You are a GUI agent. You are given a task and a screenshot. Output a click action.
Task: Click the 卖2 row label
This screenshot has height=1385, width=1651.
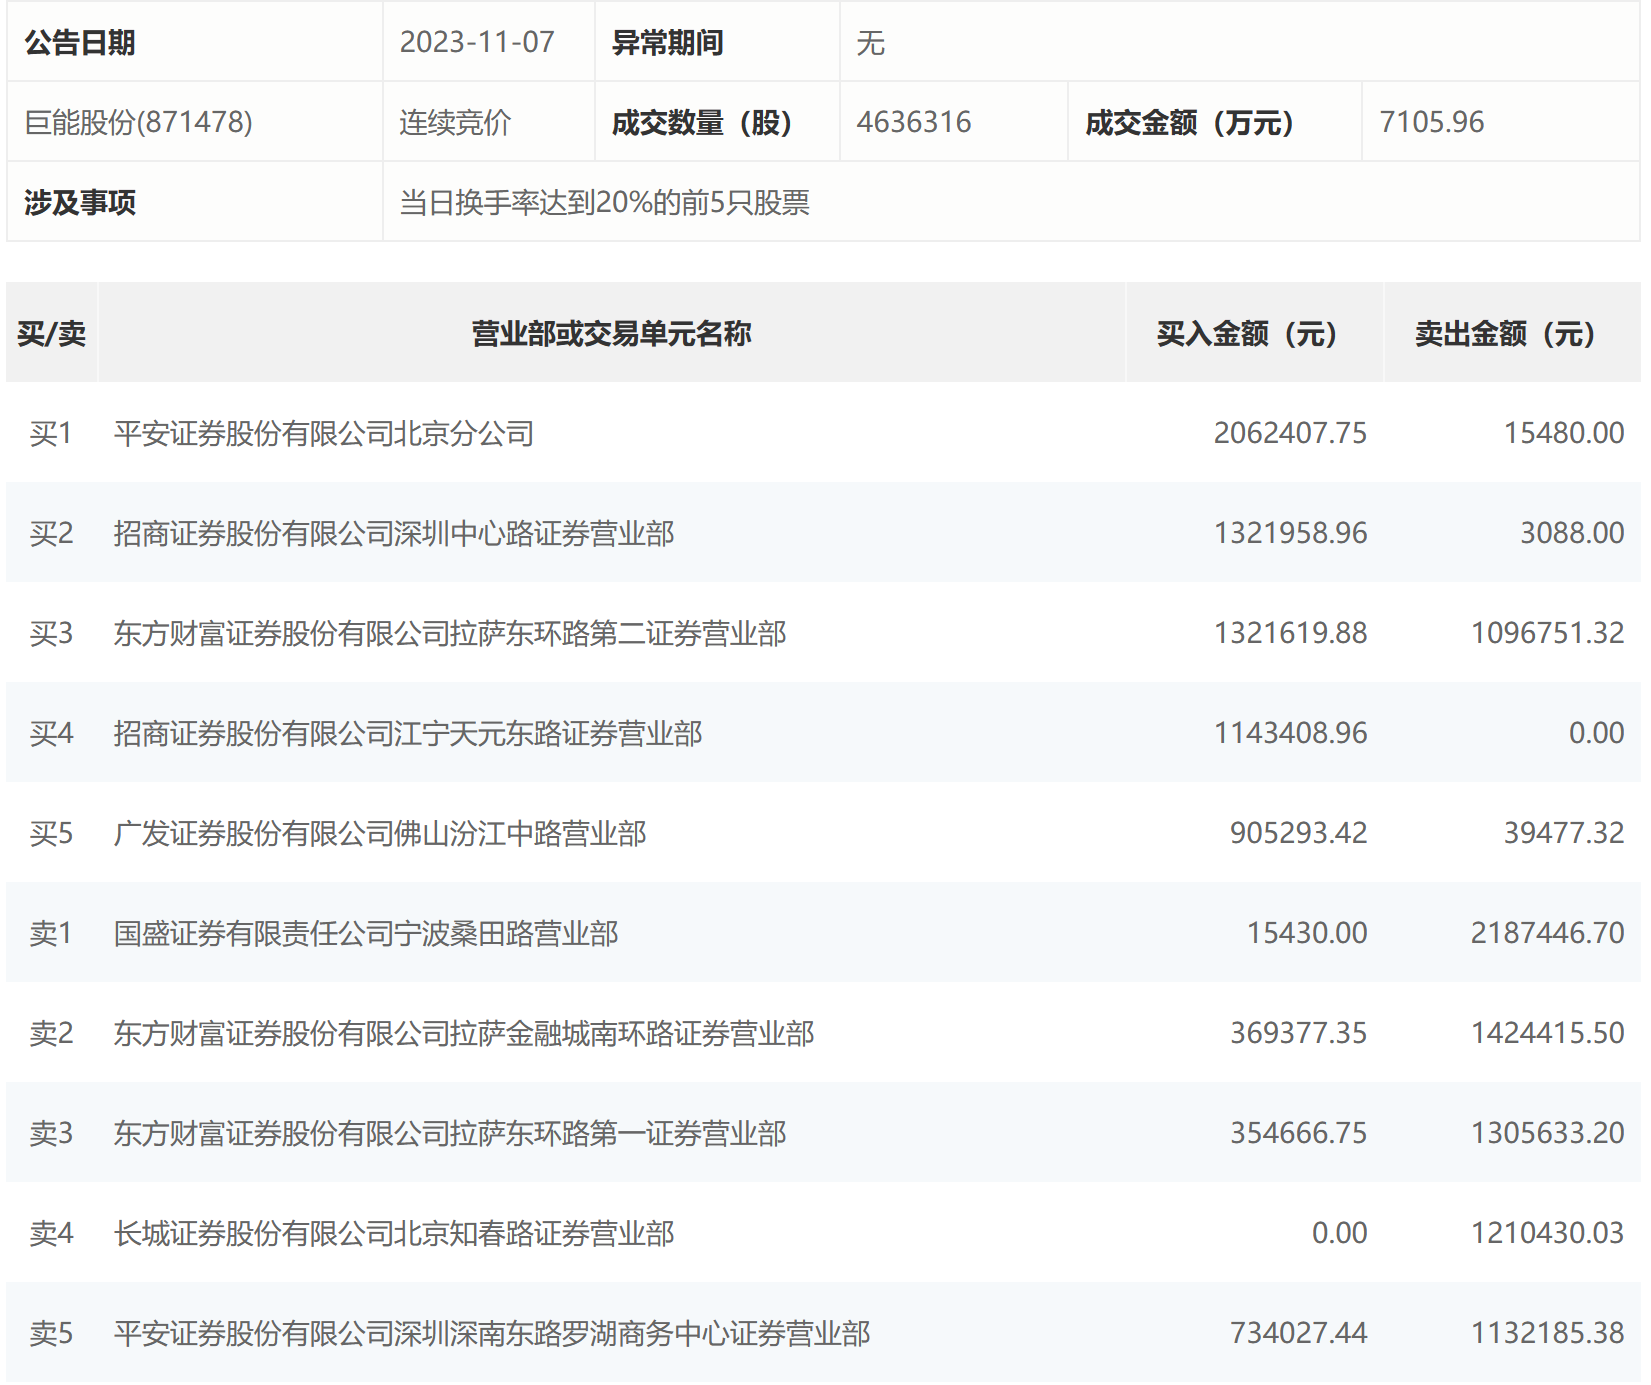coord(51,1033)
